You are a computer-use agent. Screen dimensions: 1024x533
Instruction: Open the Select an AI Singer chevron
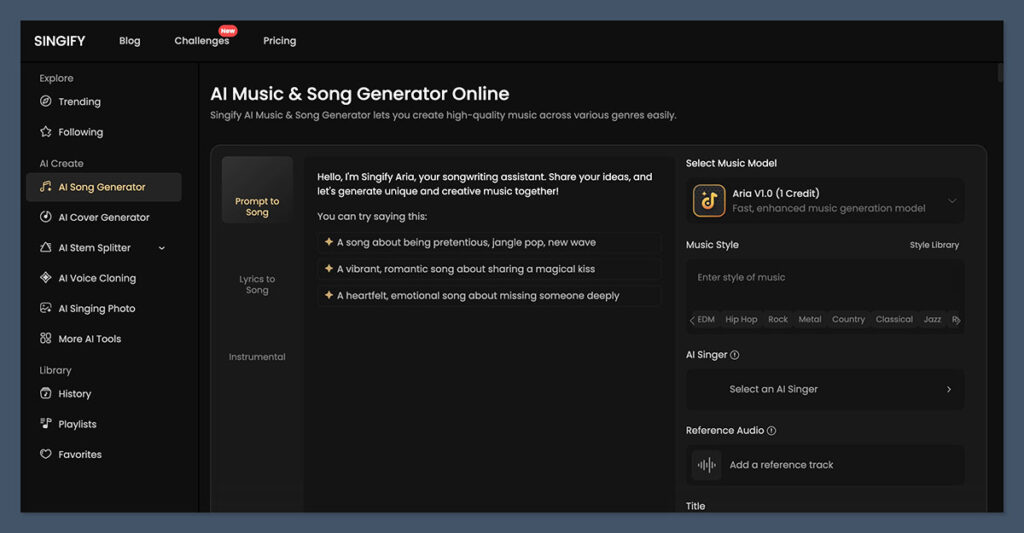pos(949,389)
